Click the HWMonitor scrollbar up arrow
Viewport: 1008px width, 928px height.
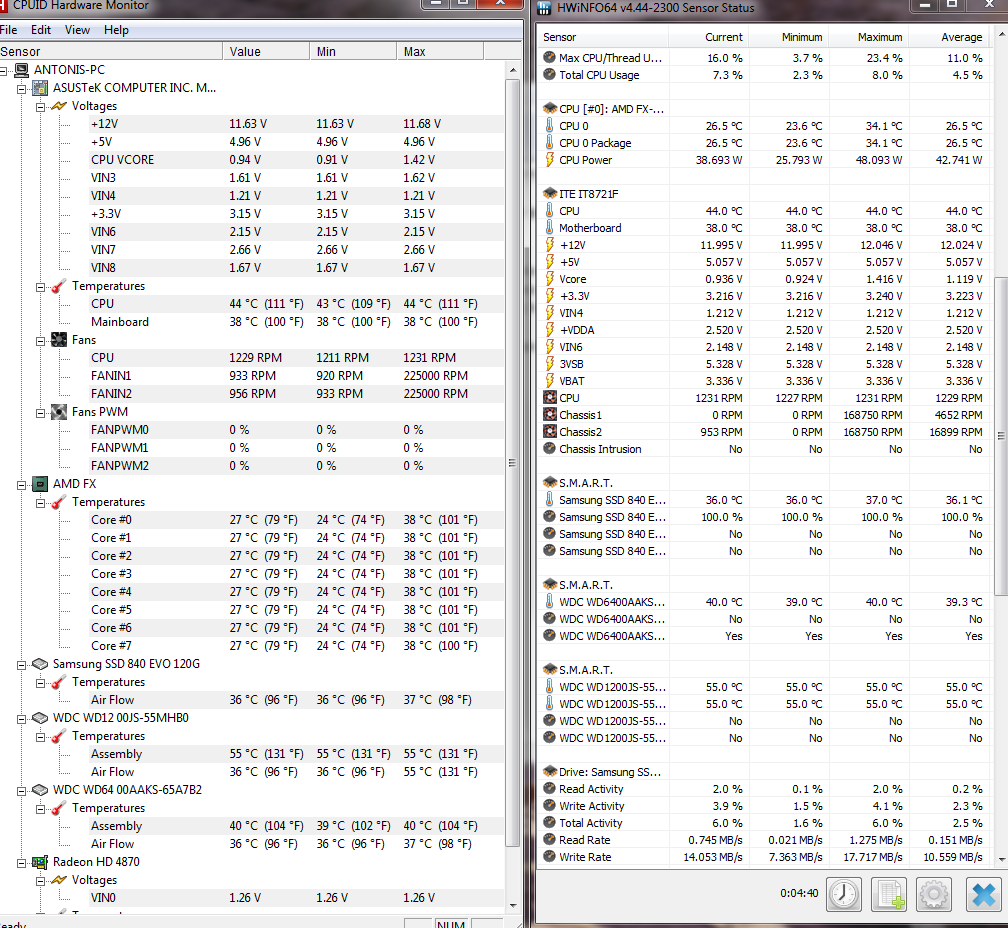tap(513, 69)
